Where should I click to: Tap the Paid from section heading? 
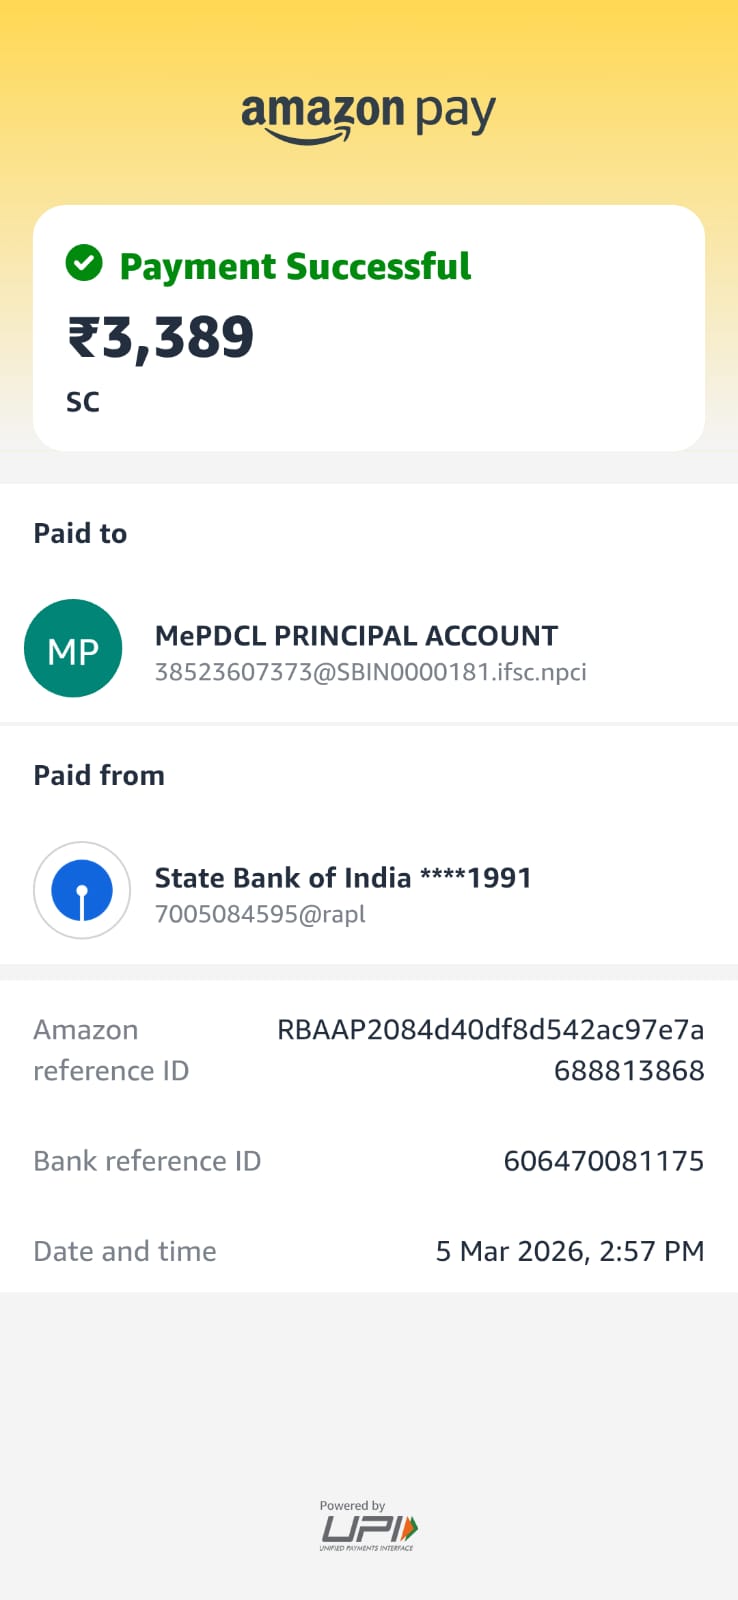coord(99,775)
